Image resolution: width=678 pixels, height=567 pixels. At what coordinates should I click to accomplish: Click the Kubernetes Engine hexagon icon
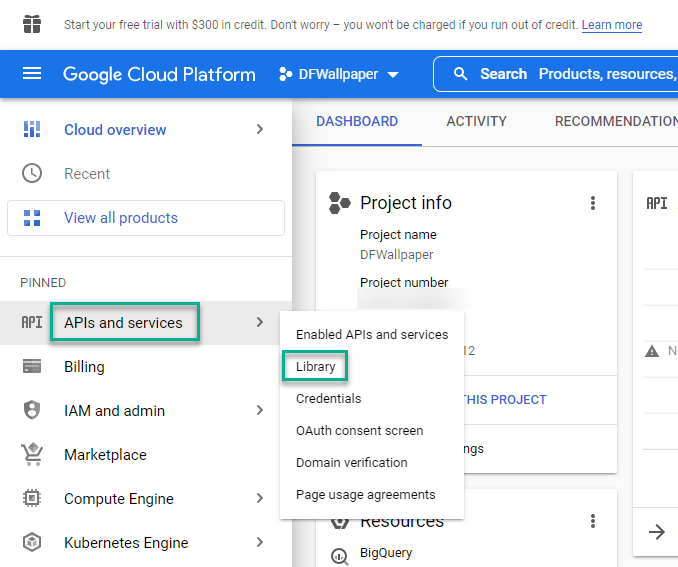32,542
